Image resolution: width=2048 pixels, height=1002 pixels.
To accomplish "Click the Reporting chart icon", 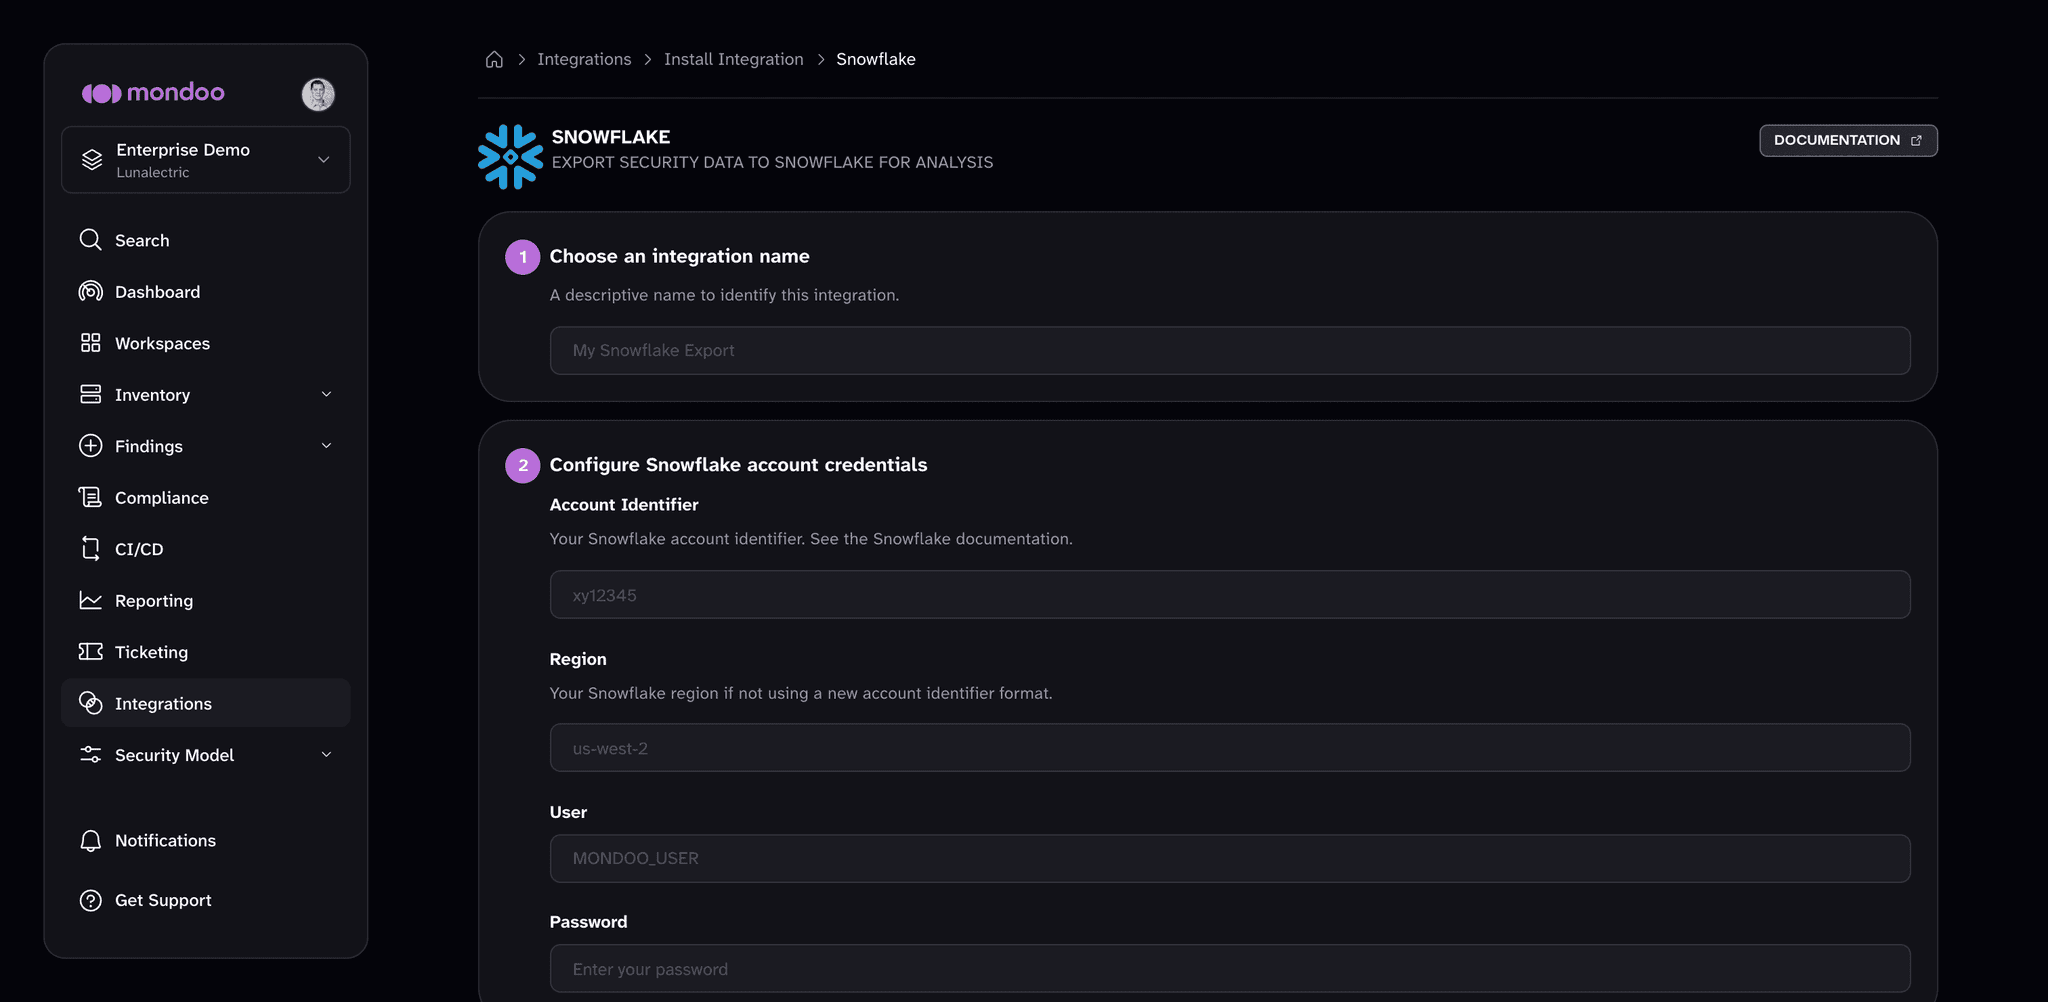I will pos(90,600).
